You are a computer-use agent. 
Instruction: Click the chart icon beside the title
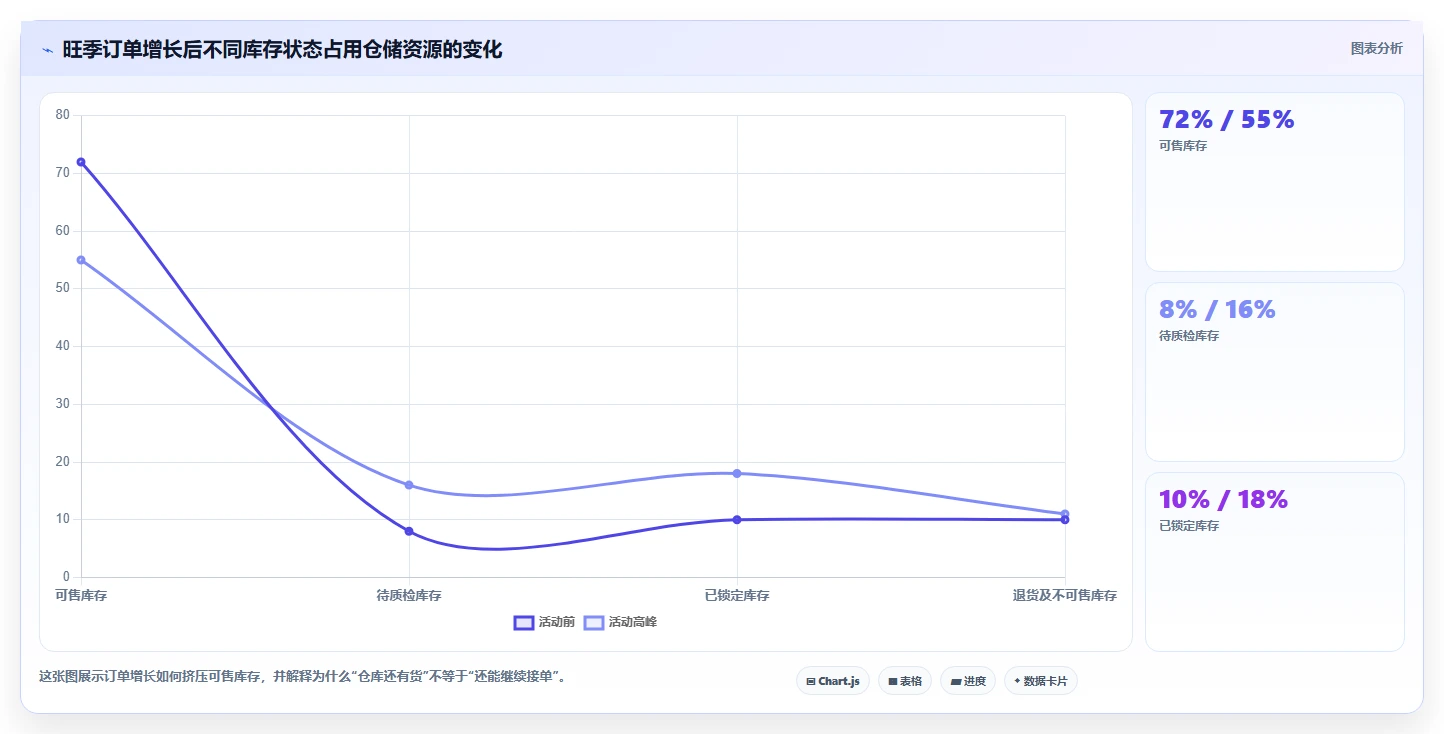coord(47,50)
